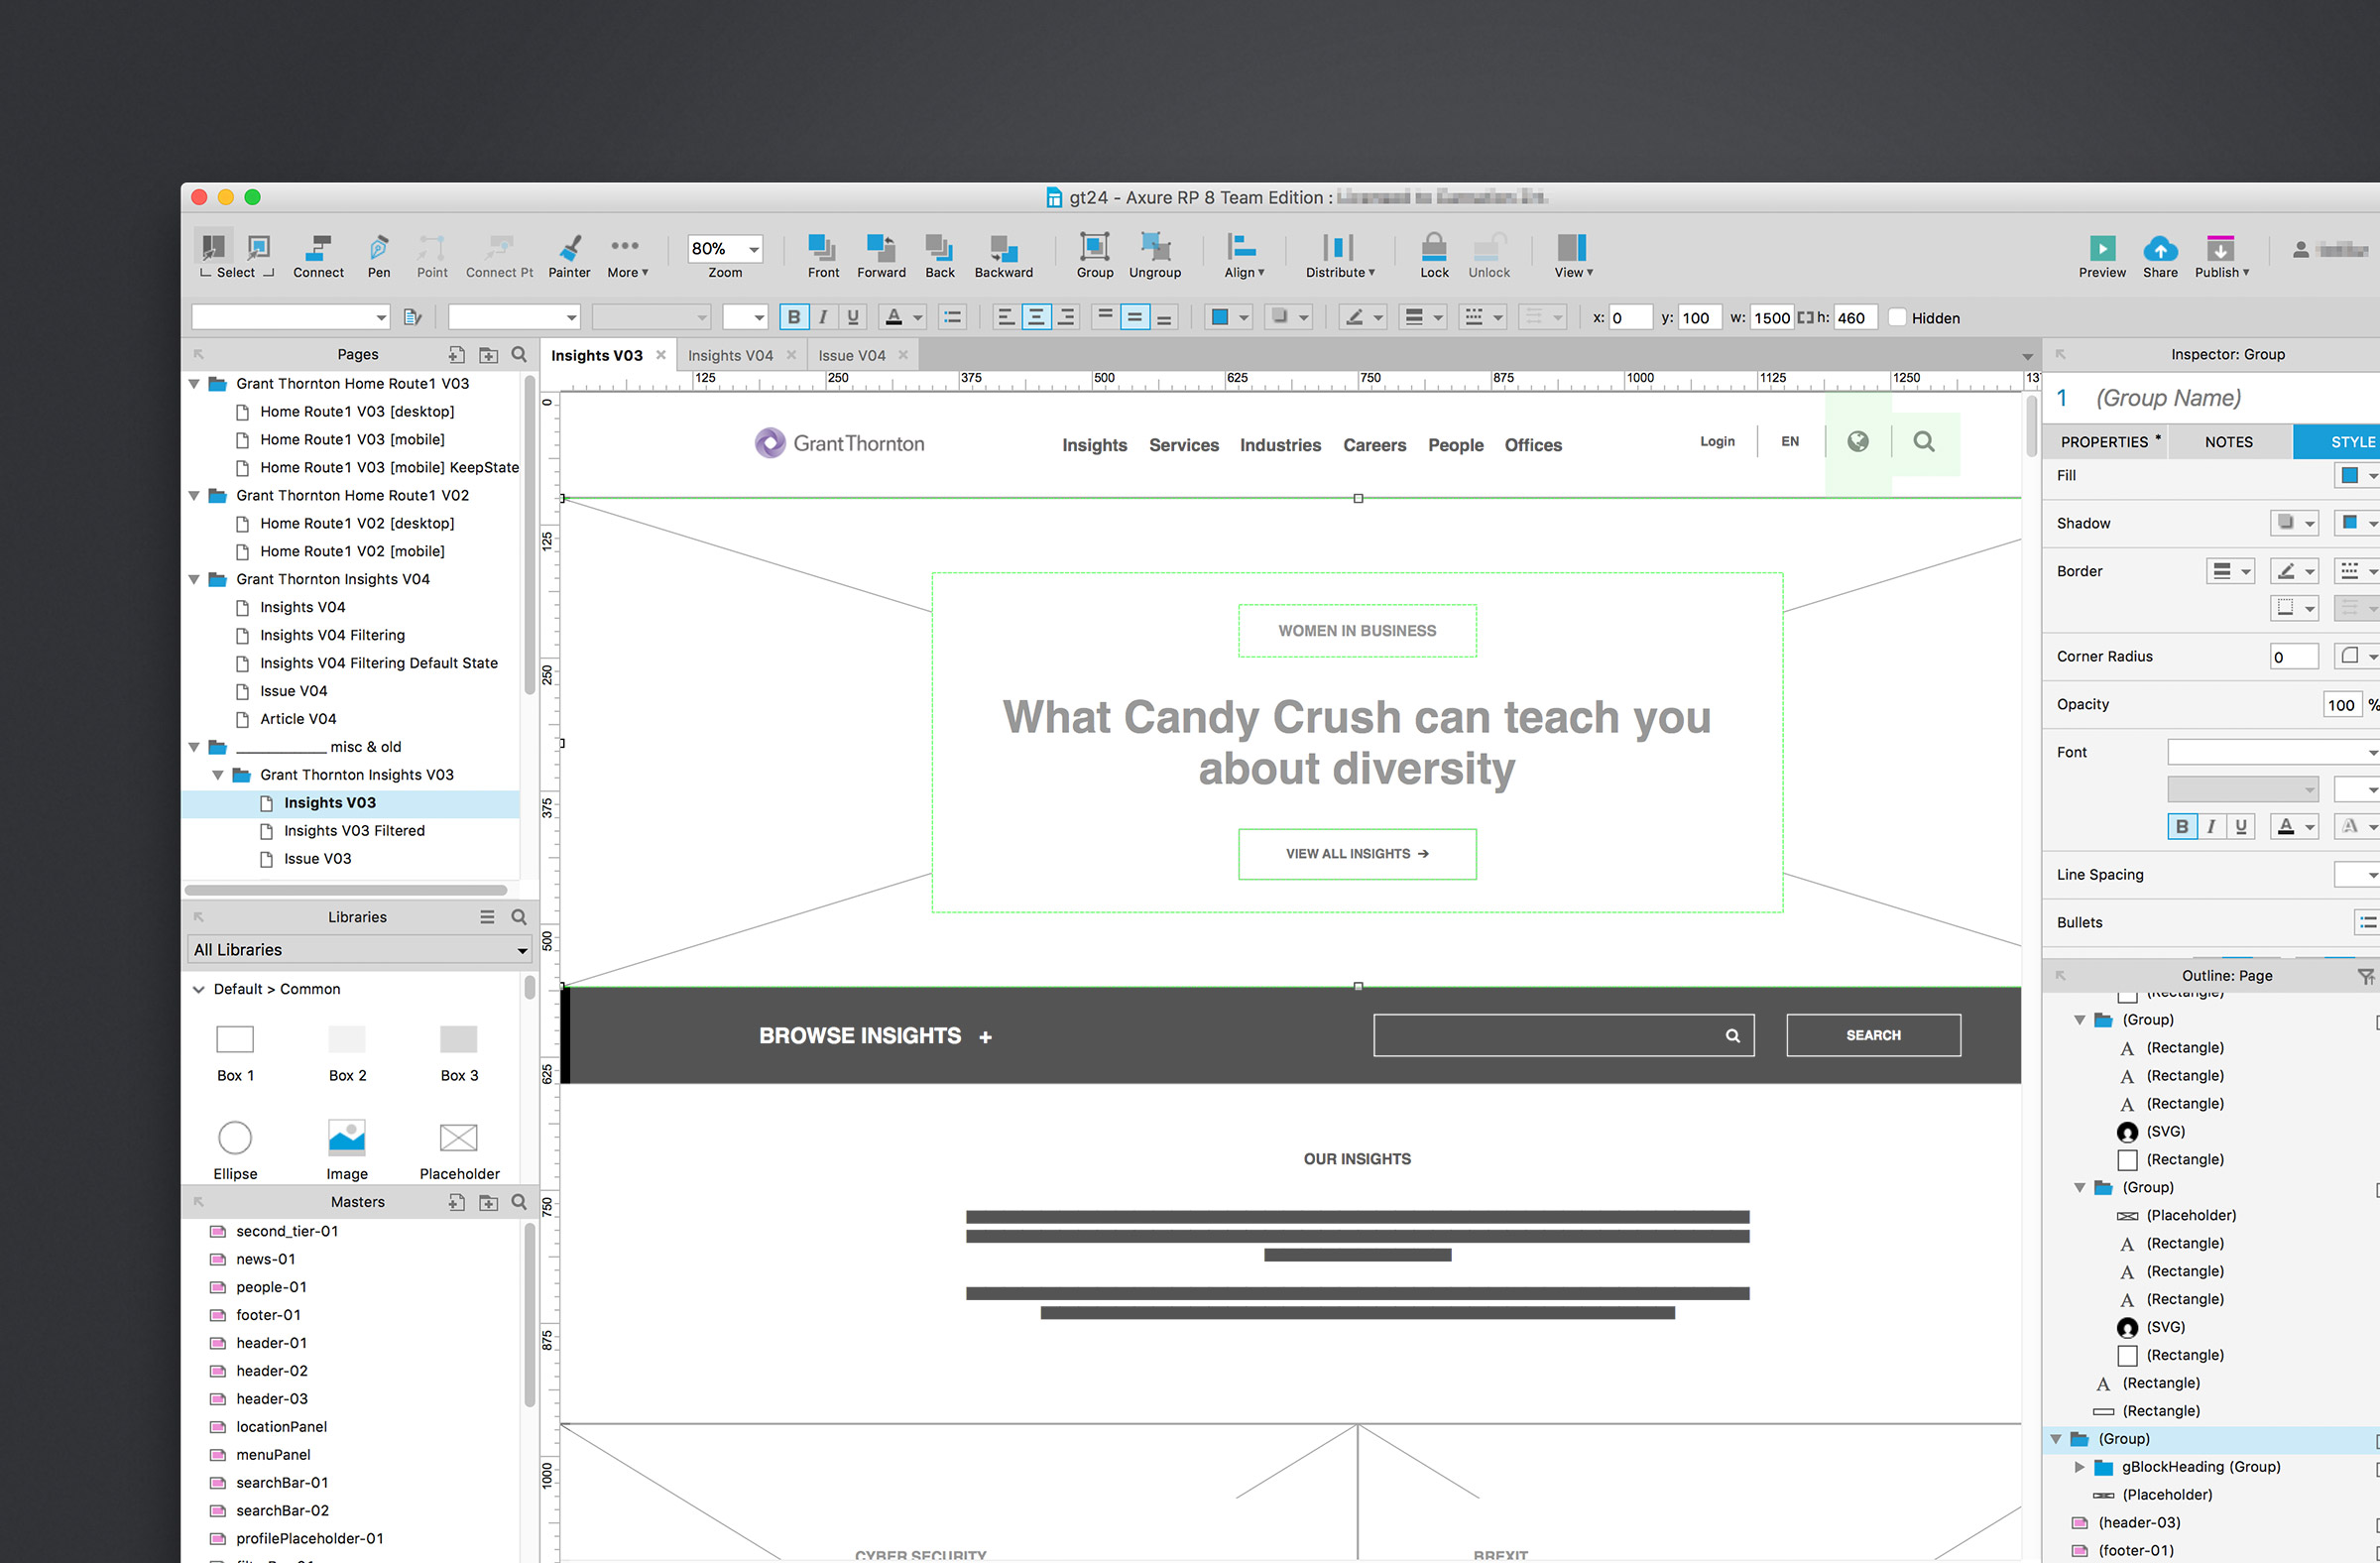Toggle bold in formatting toolbar
2380x1563 pixels.
coord(793,318)
